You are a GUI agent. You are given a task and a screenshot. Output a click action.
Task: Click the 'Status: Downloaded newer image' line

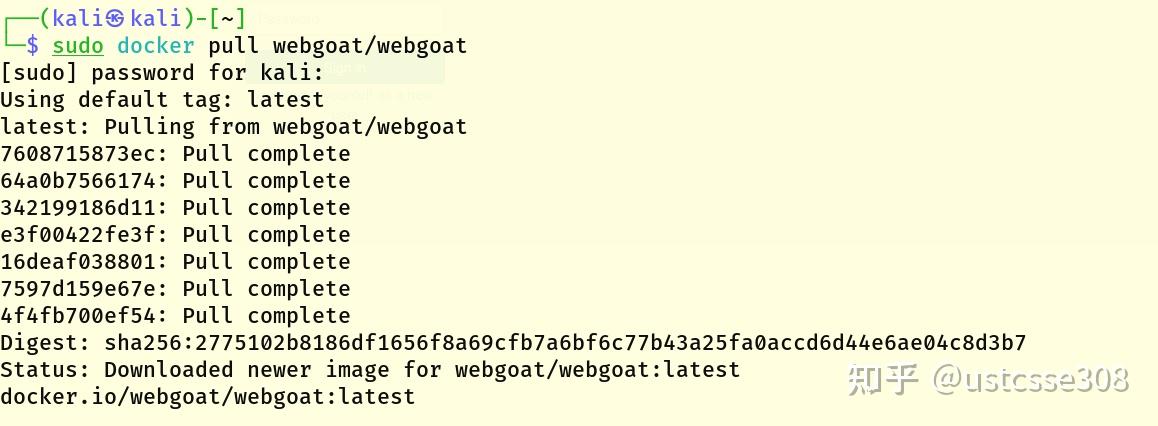point(370,370)
